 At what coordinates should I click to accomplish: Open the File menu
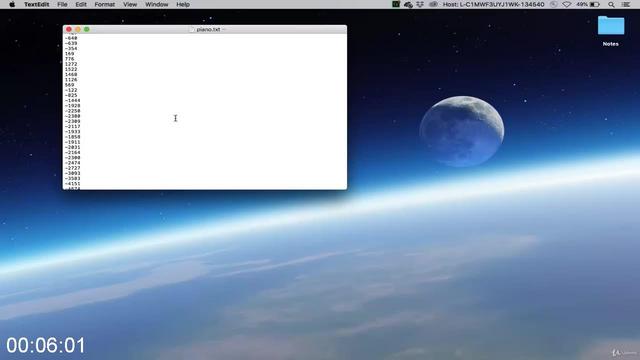point(62,4)
